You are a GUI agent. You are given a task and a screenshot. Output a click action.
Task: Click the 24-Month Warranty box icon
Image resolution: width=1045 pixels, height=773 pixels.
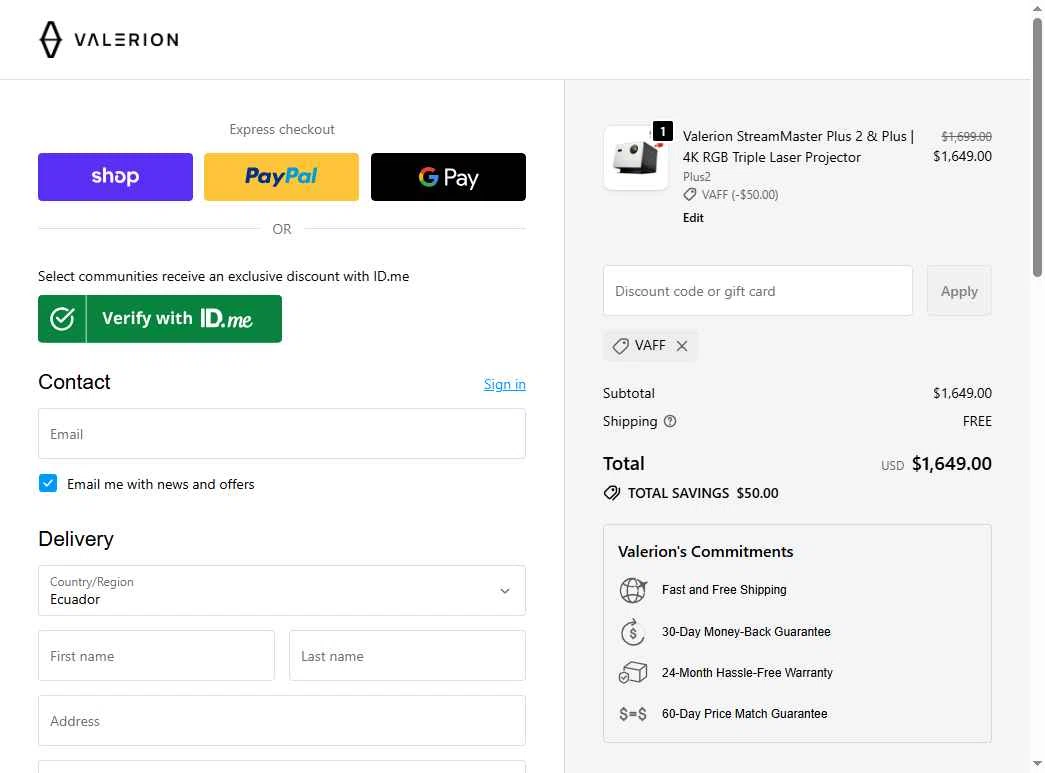pos(632,672)
